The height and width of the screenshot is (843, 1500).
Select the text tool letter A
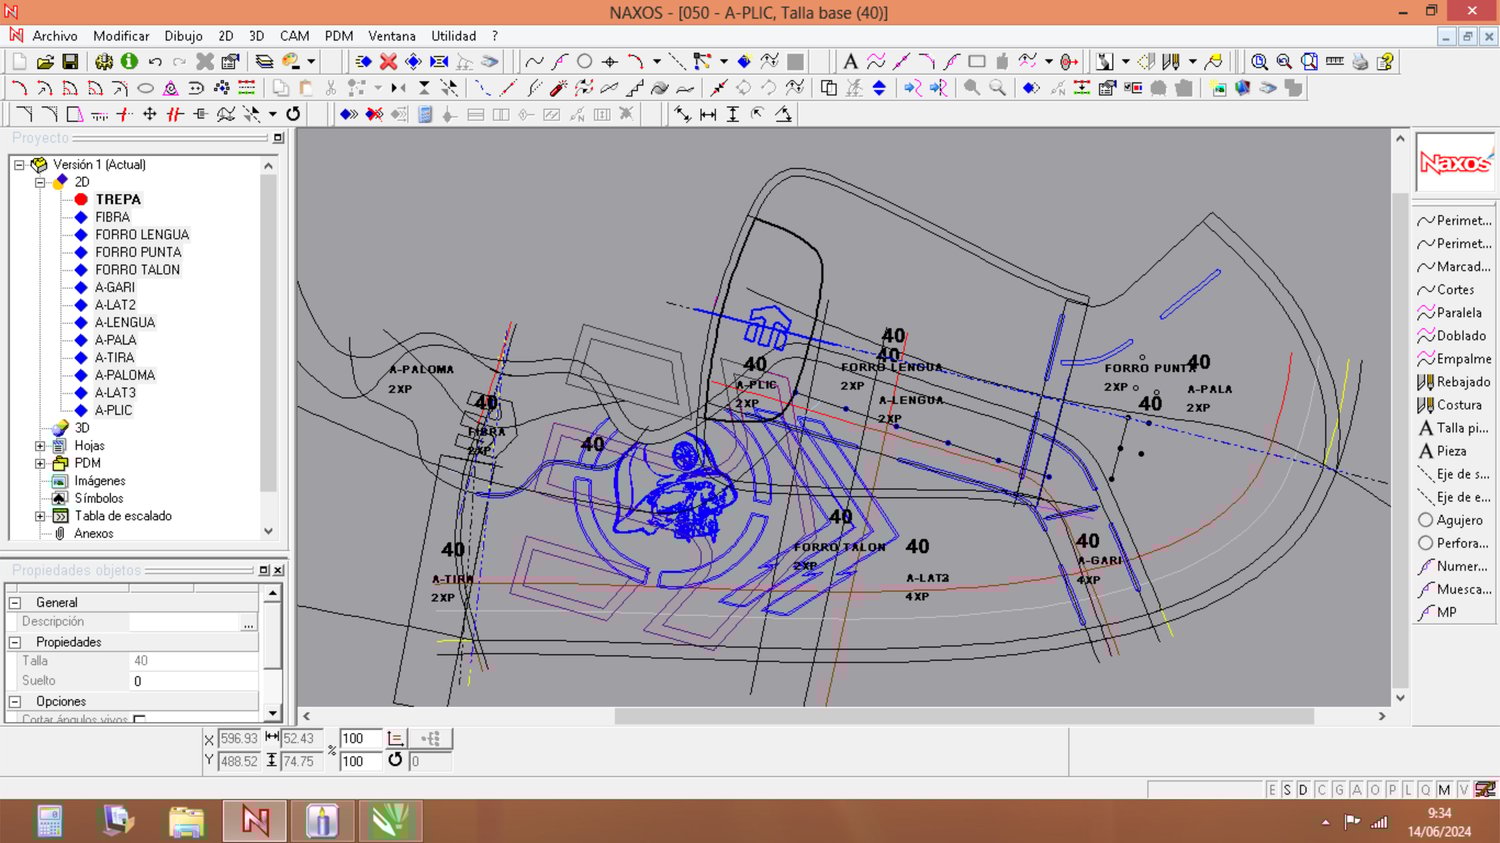[x=850, y=62]
